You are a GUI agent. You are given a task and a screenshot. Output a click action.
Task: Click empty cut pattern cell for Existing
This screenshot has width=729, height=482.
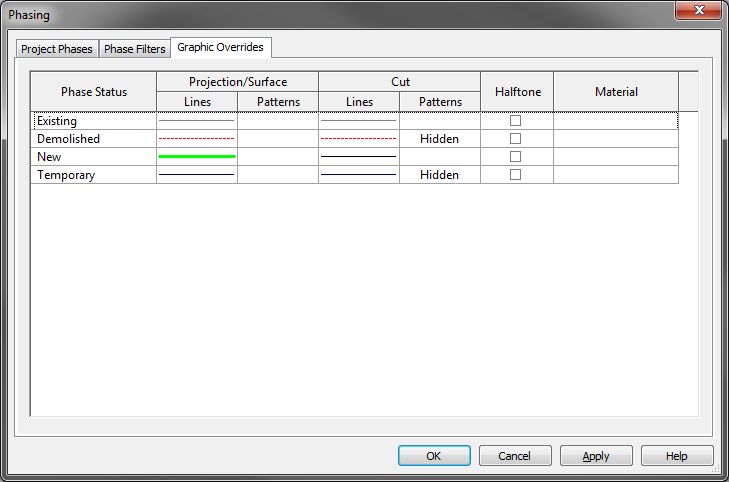coord(440,121)
